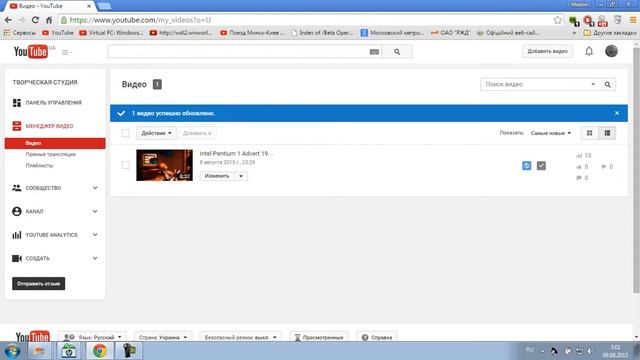
Task: Click the comments count icon
Action: pyautogui.click(x=579, y=178)
